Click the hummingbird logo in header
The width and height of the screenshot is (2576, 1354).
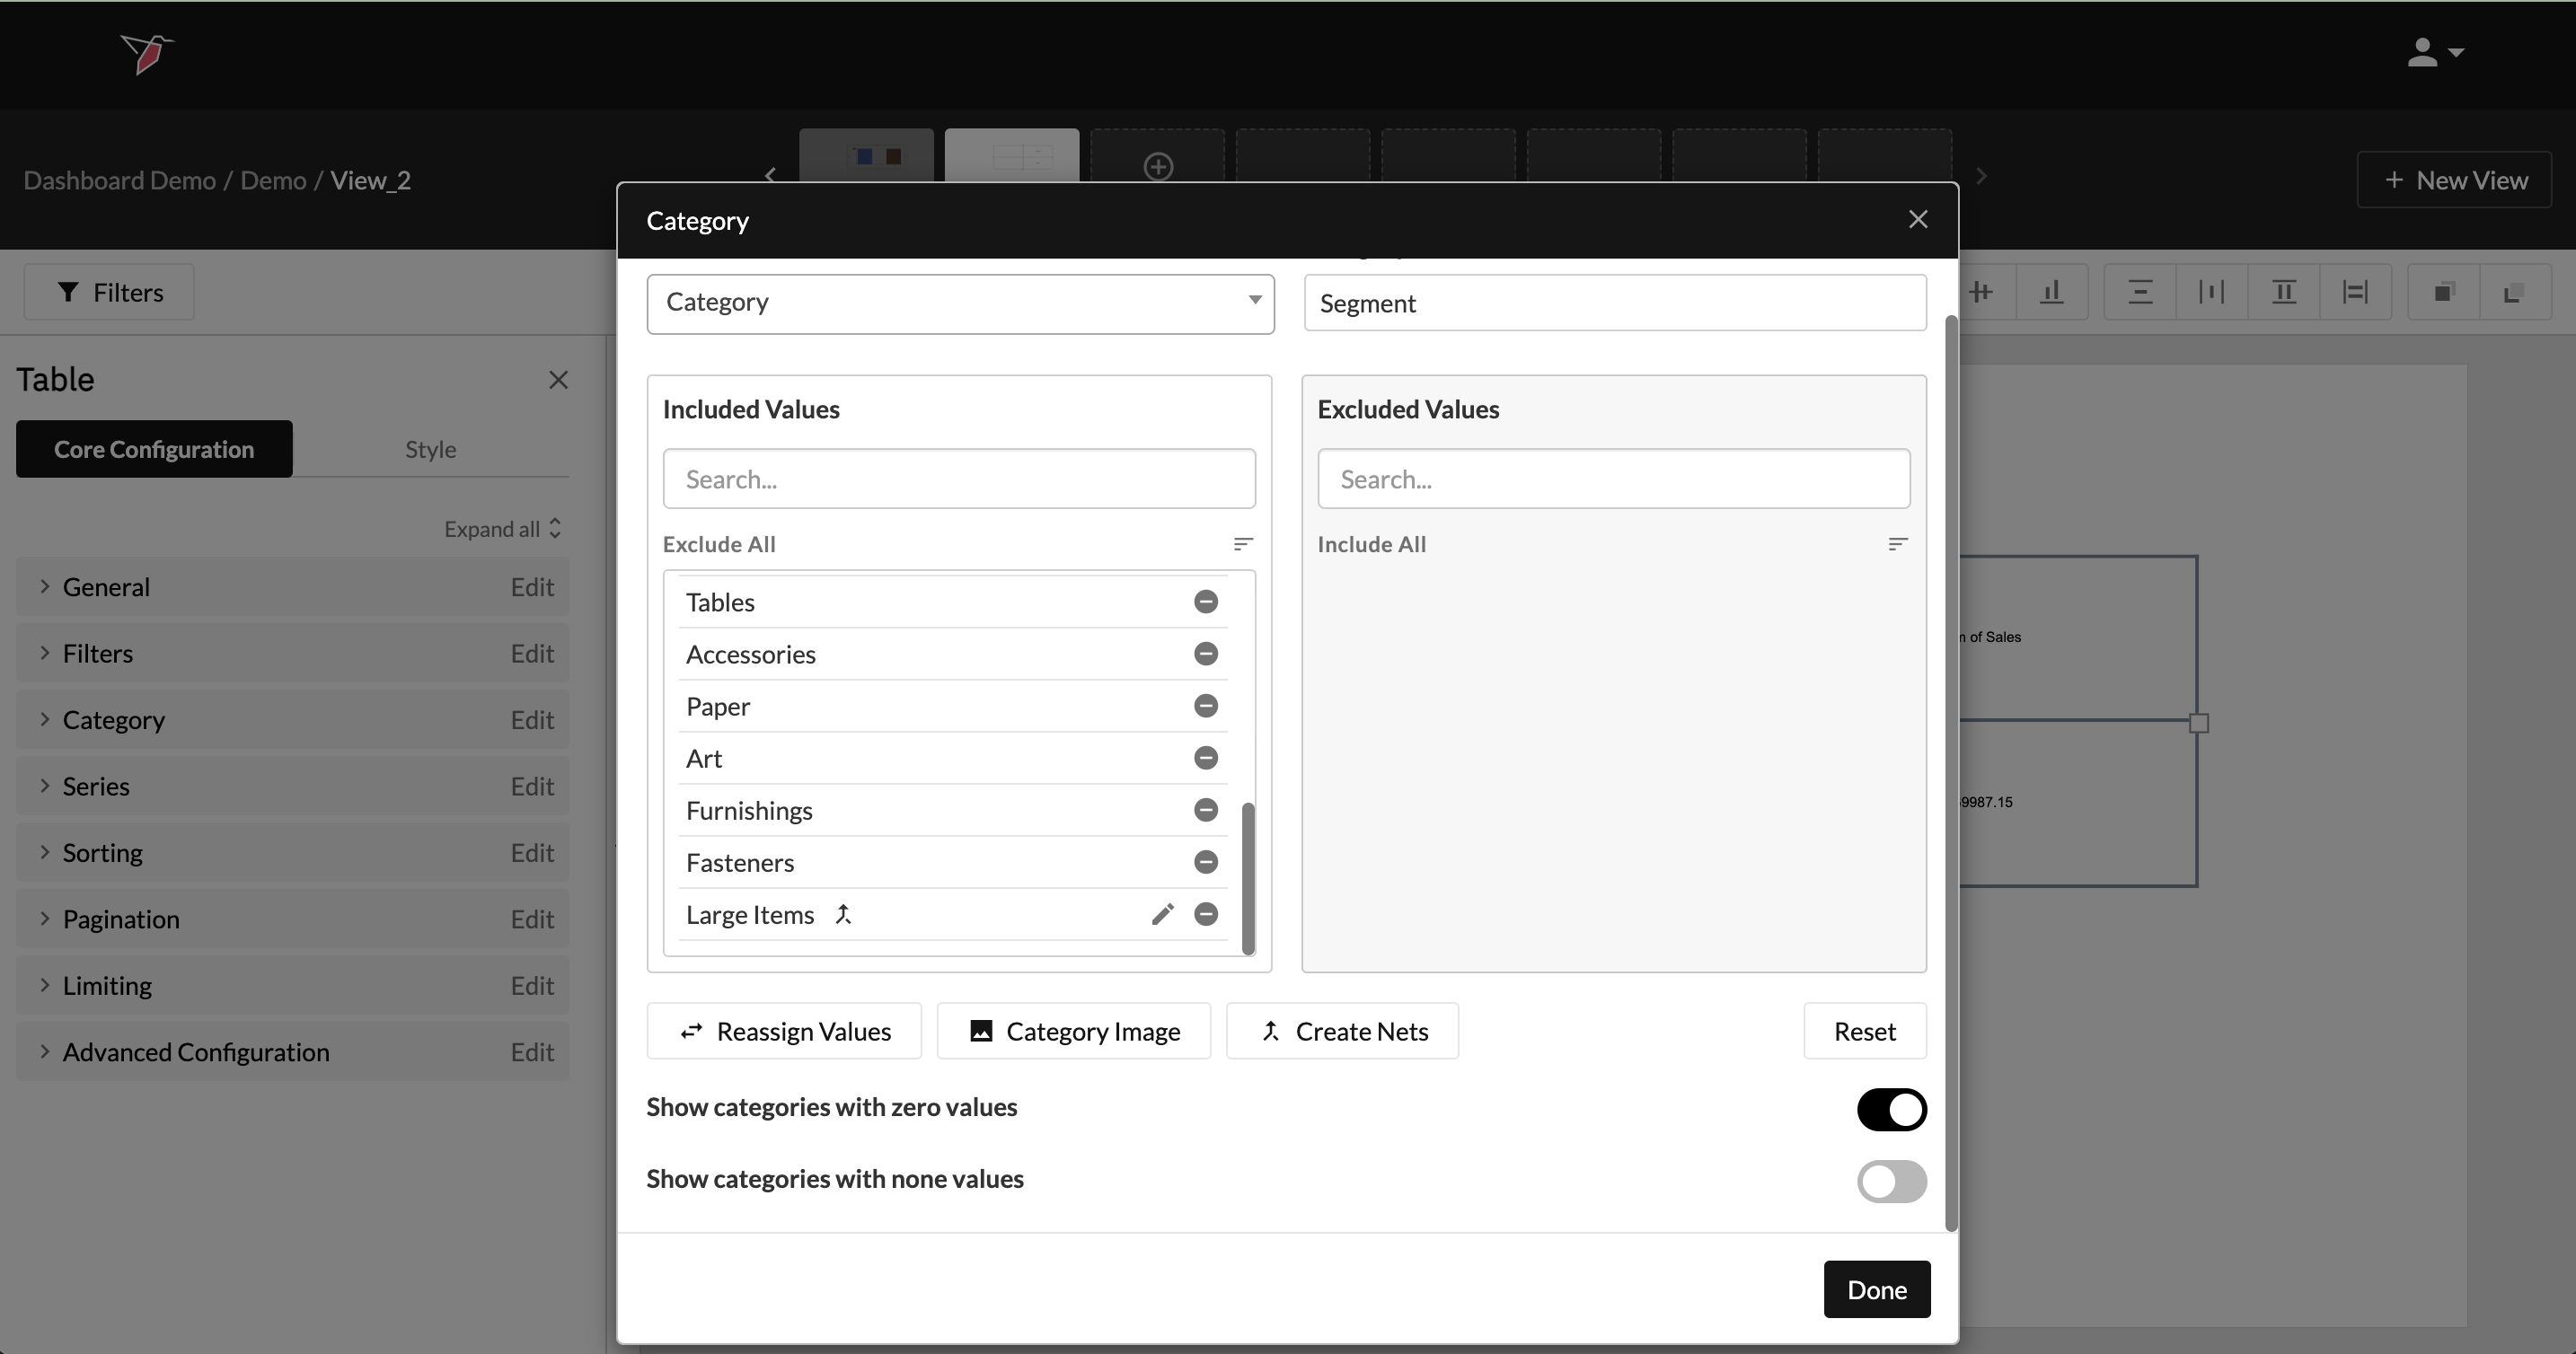(x=147, y=53)
